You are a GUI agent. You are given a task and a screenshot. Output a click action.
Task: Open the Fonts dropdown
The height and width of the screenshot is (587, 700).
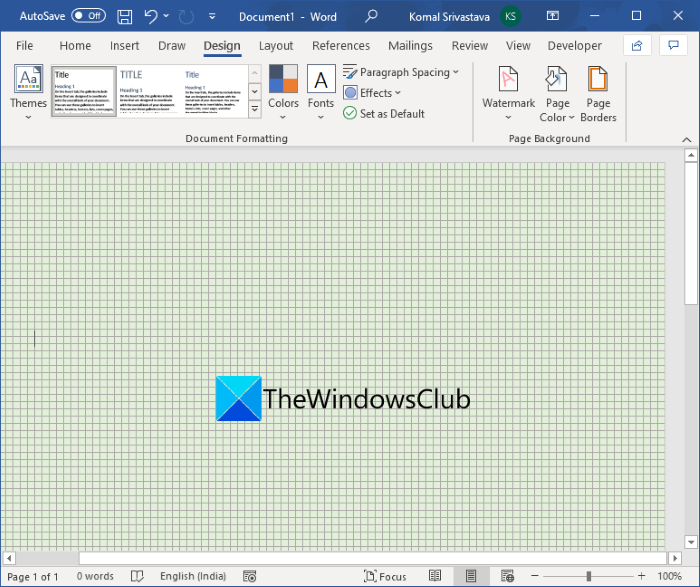click(321, 92)
